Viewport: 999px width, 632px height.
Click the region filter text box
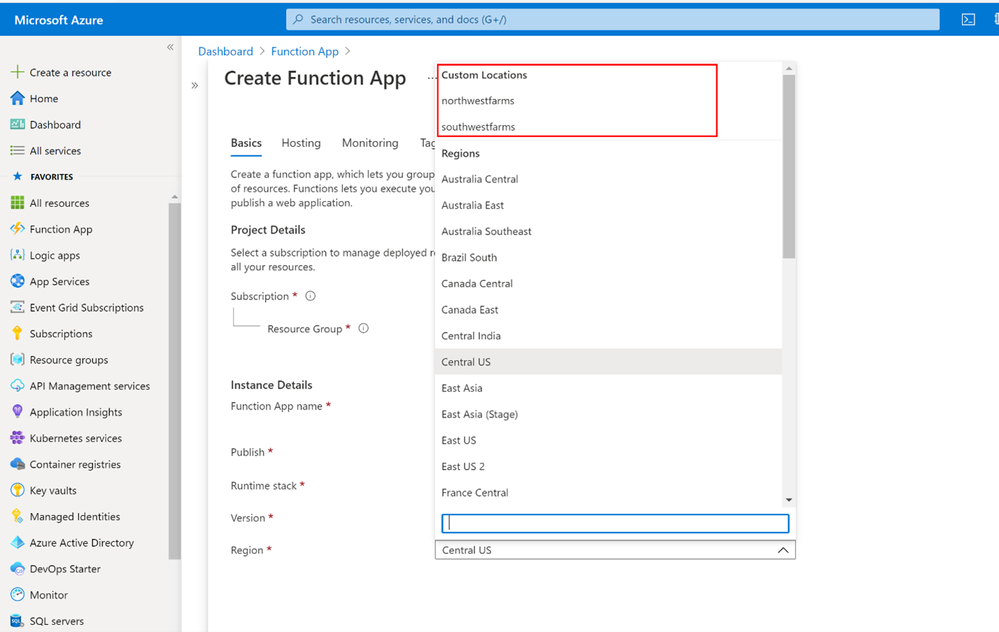(615, 523)
